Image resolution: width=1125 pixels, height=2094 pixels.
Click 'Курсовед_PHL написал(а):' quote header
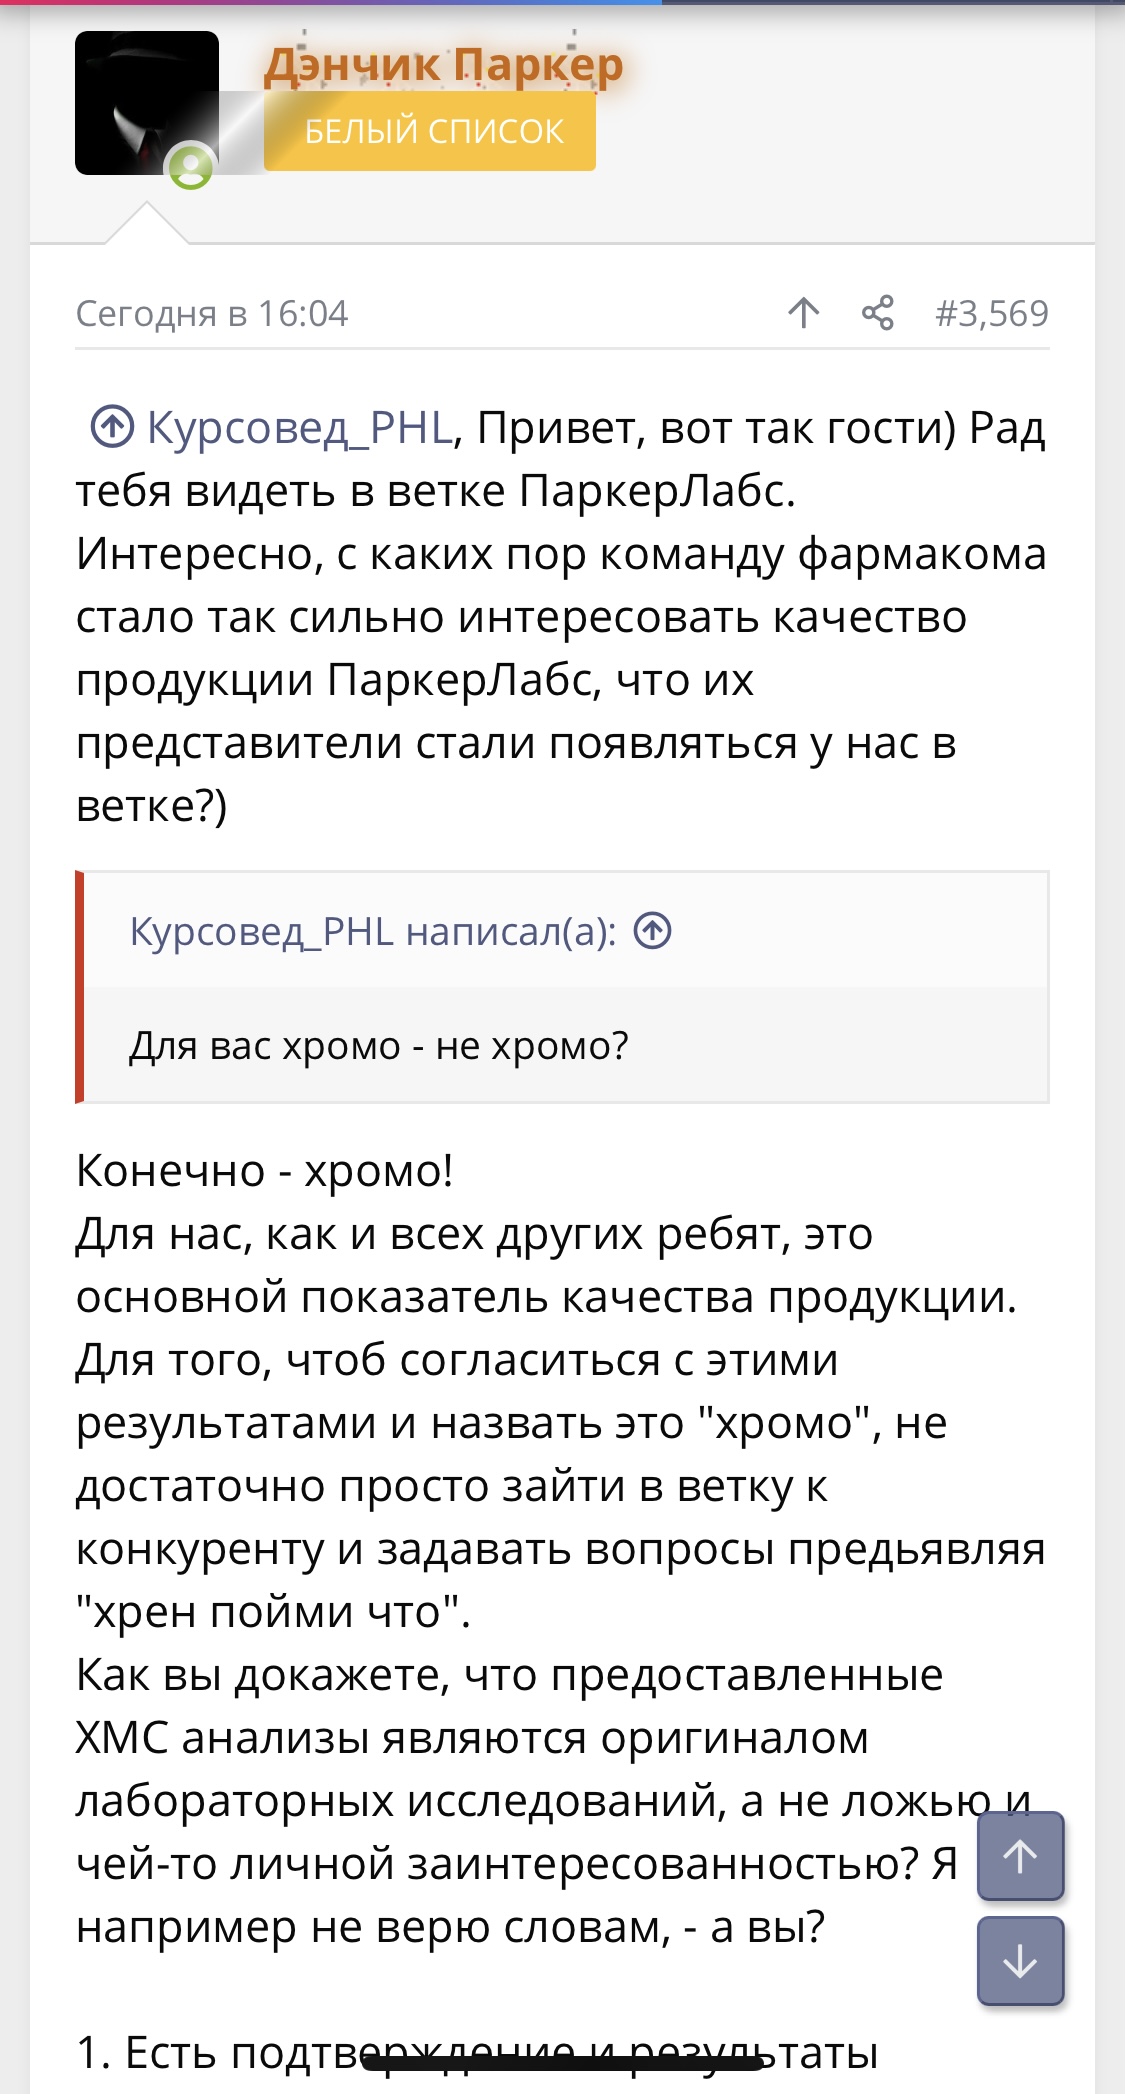point(372,932)
